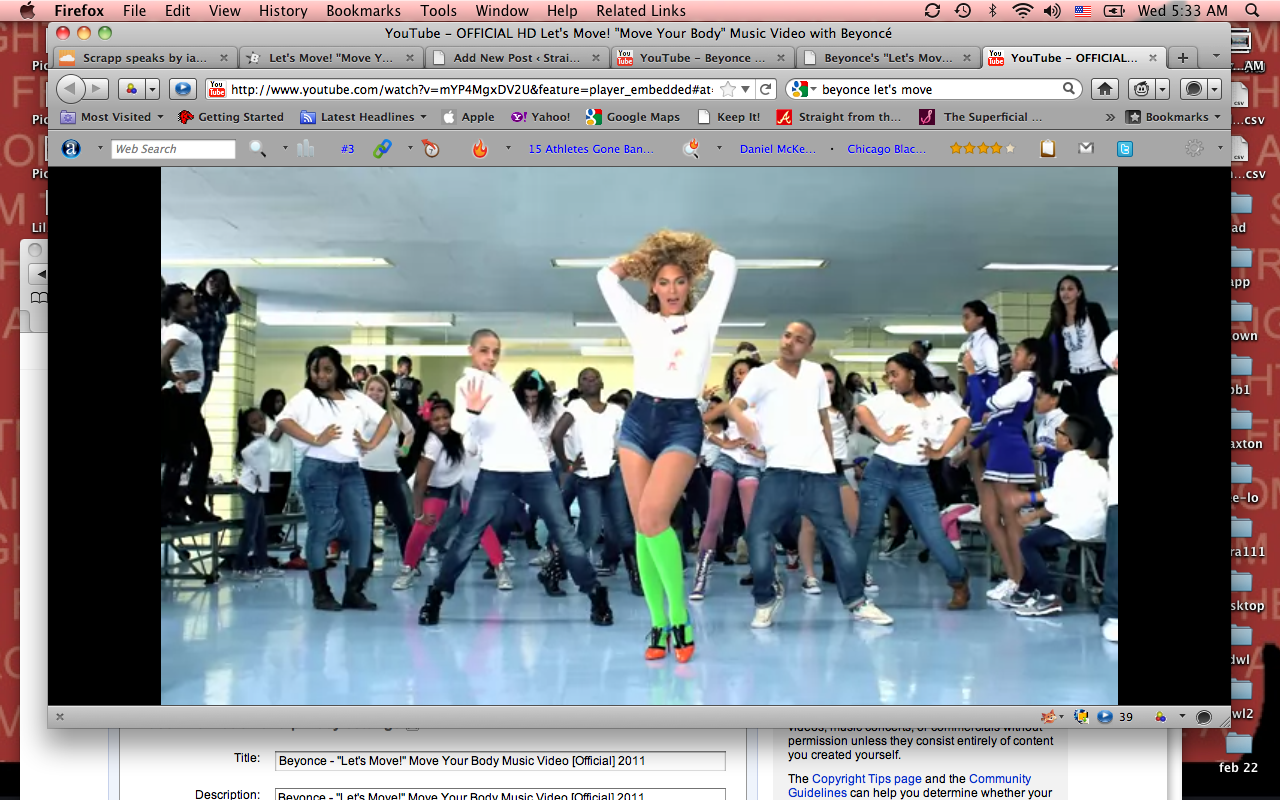Viewport: 1280px width, 800px height.
Task: Open the History menu in menu bar
Action: [x=283, y=11]
